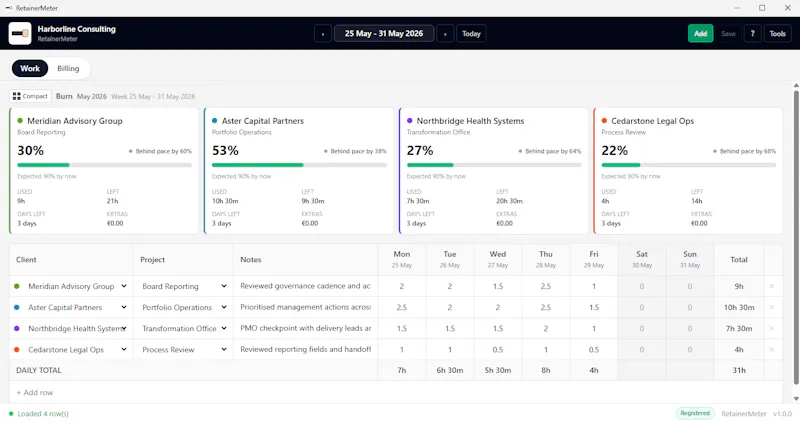Viewport: 800px width, 423px height.
Task: Switch to the Billing tab
Action: coord(68,68)
